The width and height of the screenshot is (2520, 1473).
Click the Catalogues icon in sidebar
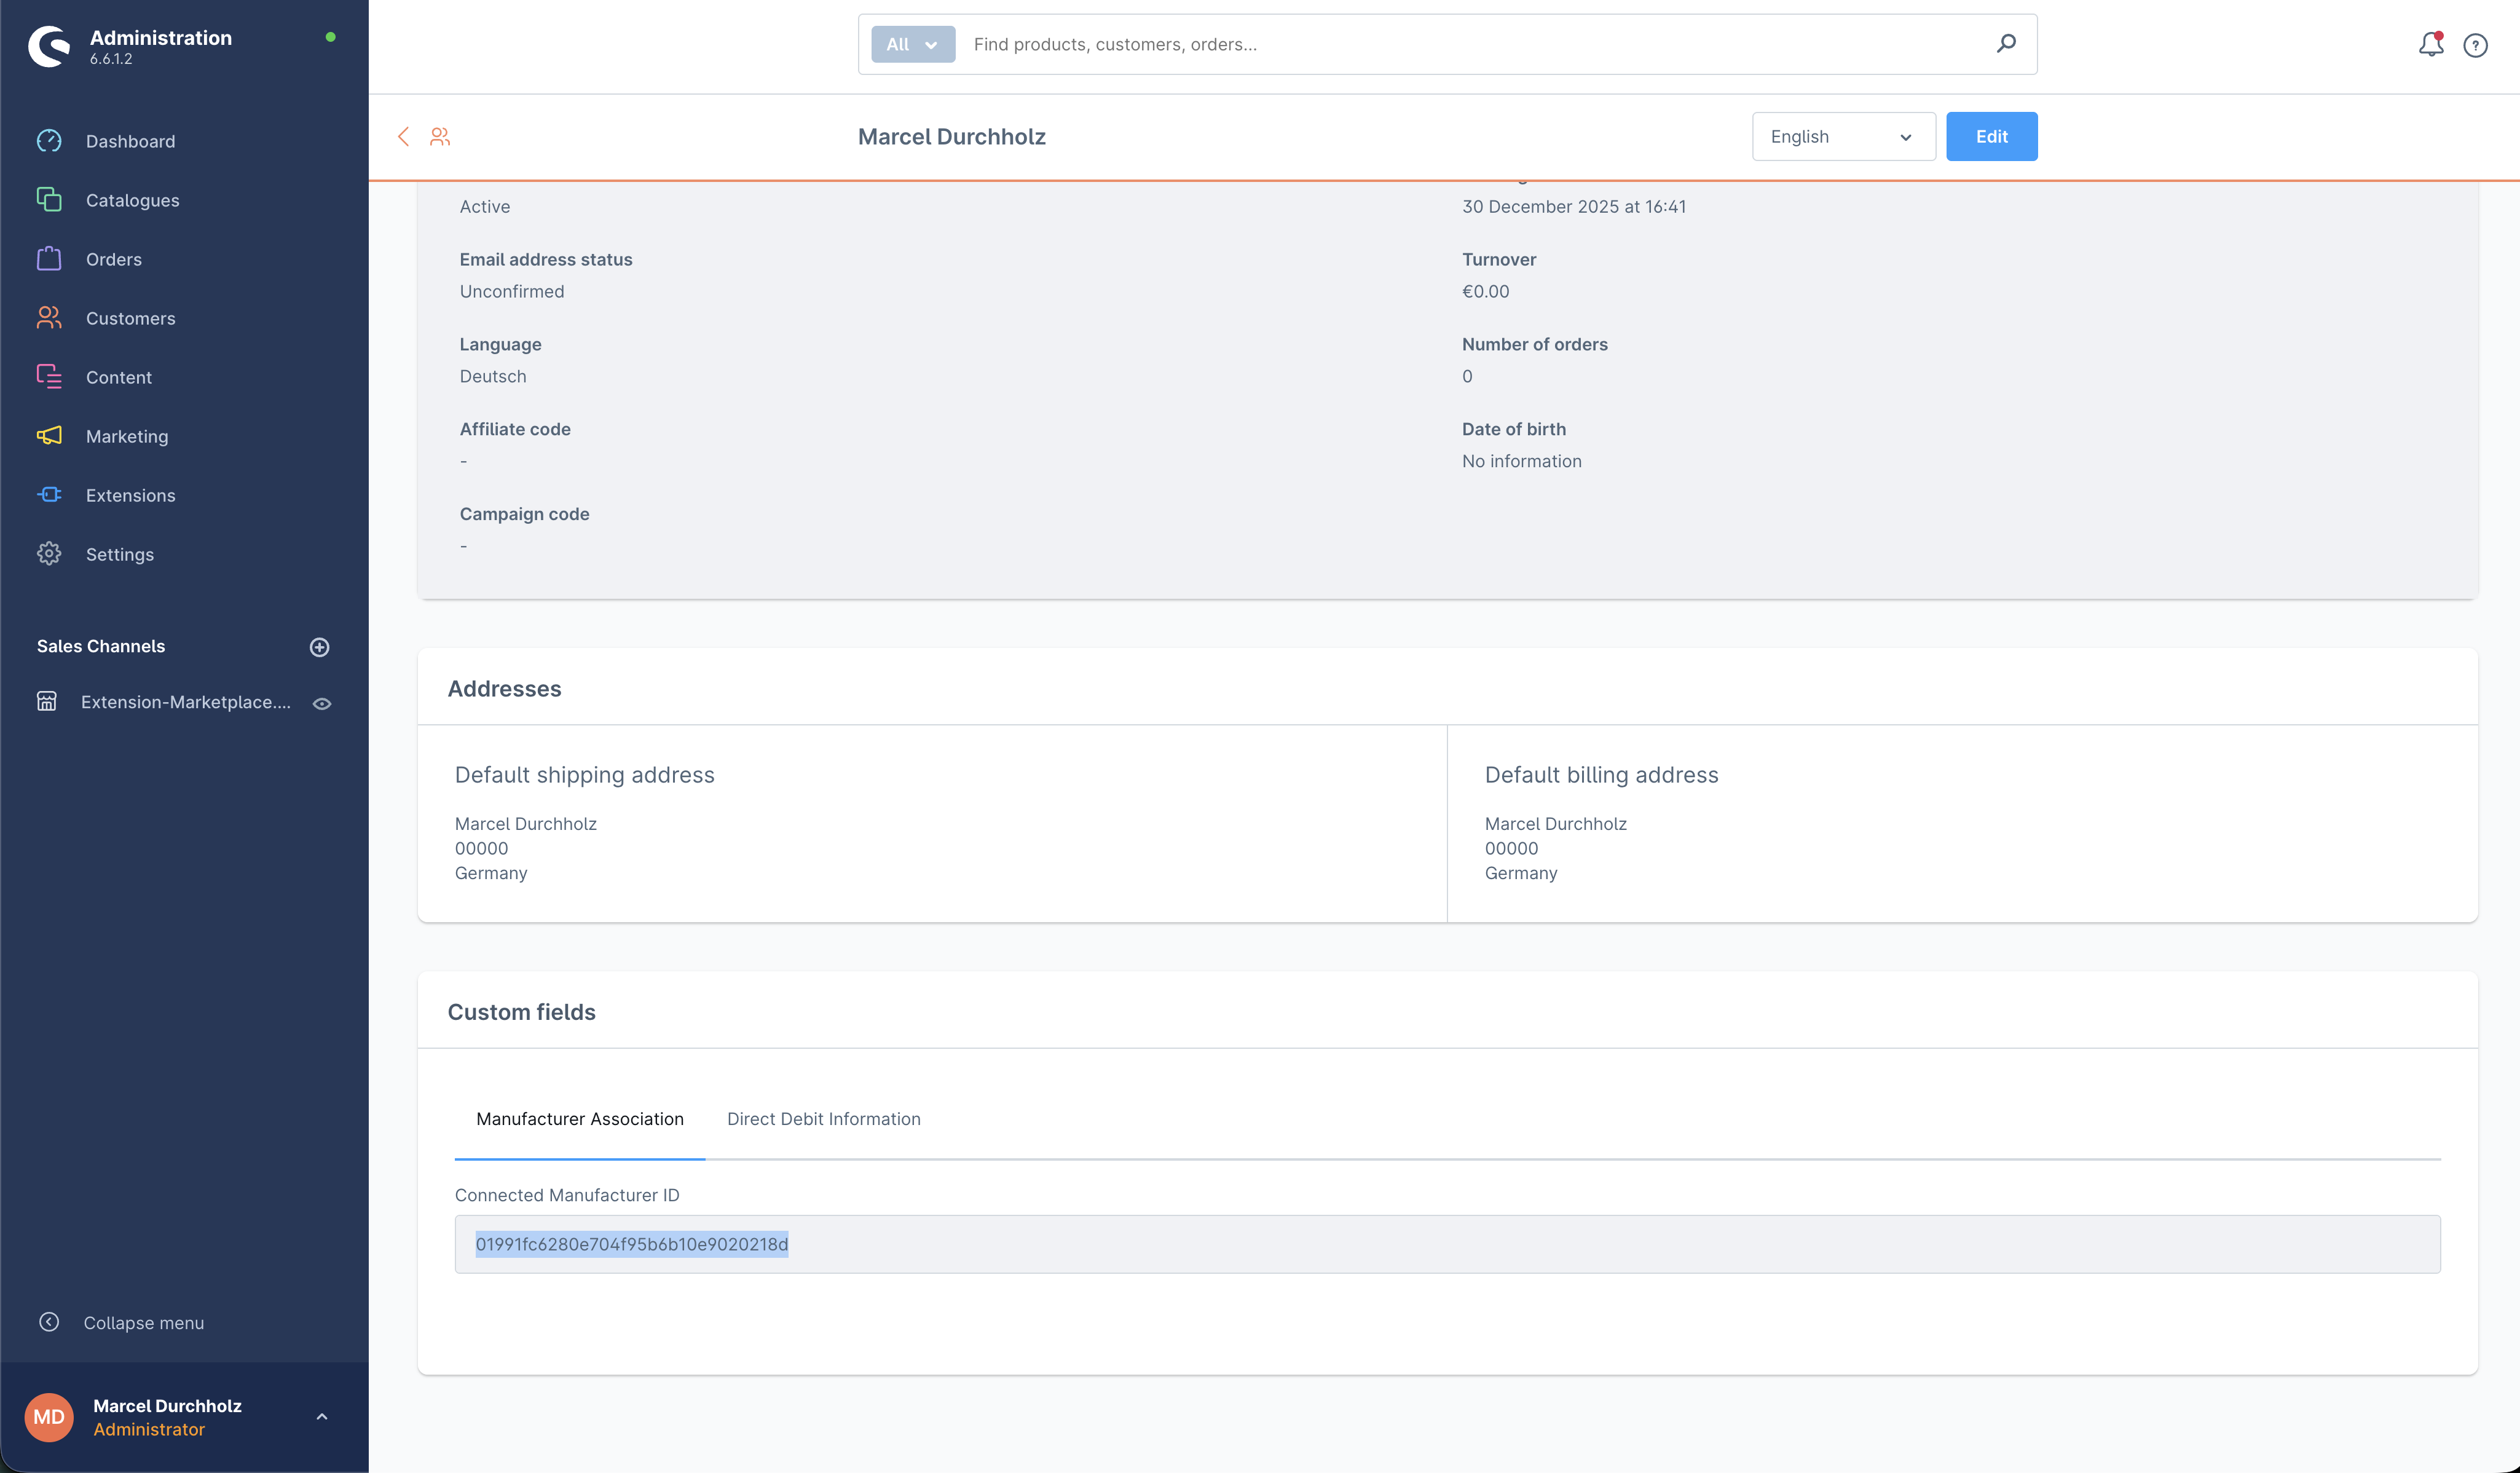click(49, 200)
